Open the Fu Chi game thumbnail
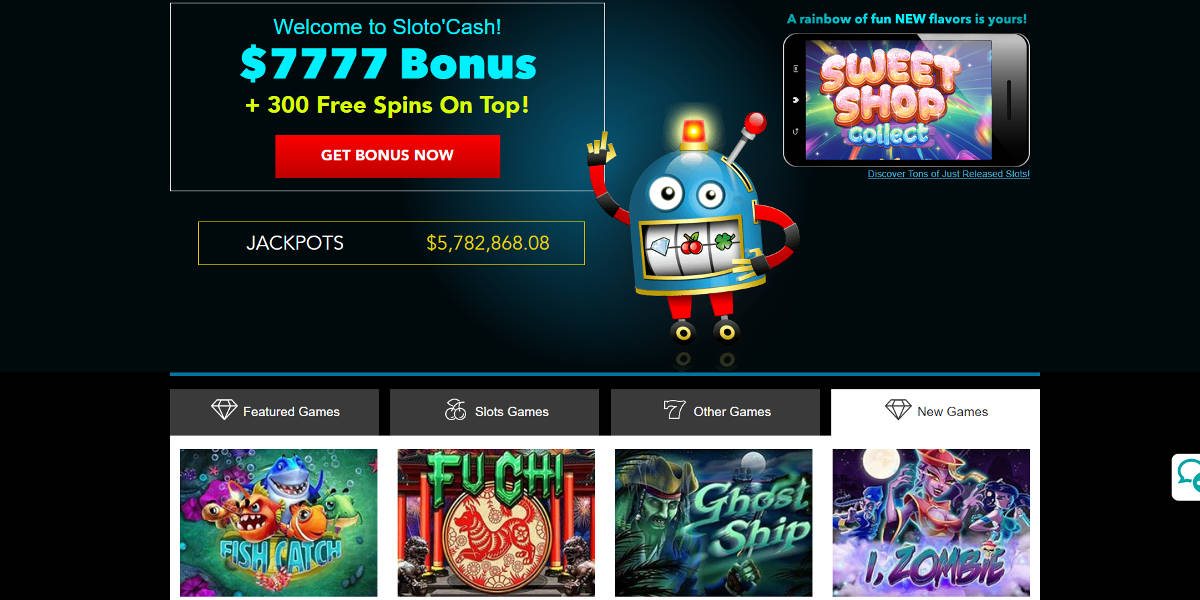Viewport: 1200px width, 600px height. pyautogui.click(x=496, y=523)
